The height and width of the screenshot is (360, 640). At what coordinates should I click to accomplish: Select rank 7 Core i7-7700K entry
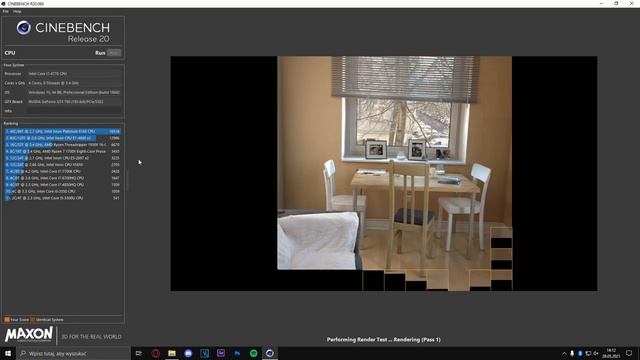point(62,171)
